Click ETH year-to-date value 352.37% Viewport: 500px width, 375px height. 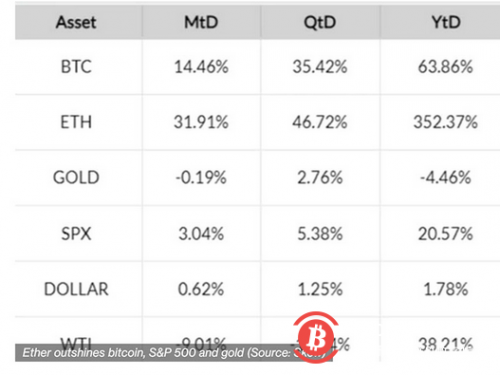point(446,122)
